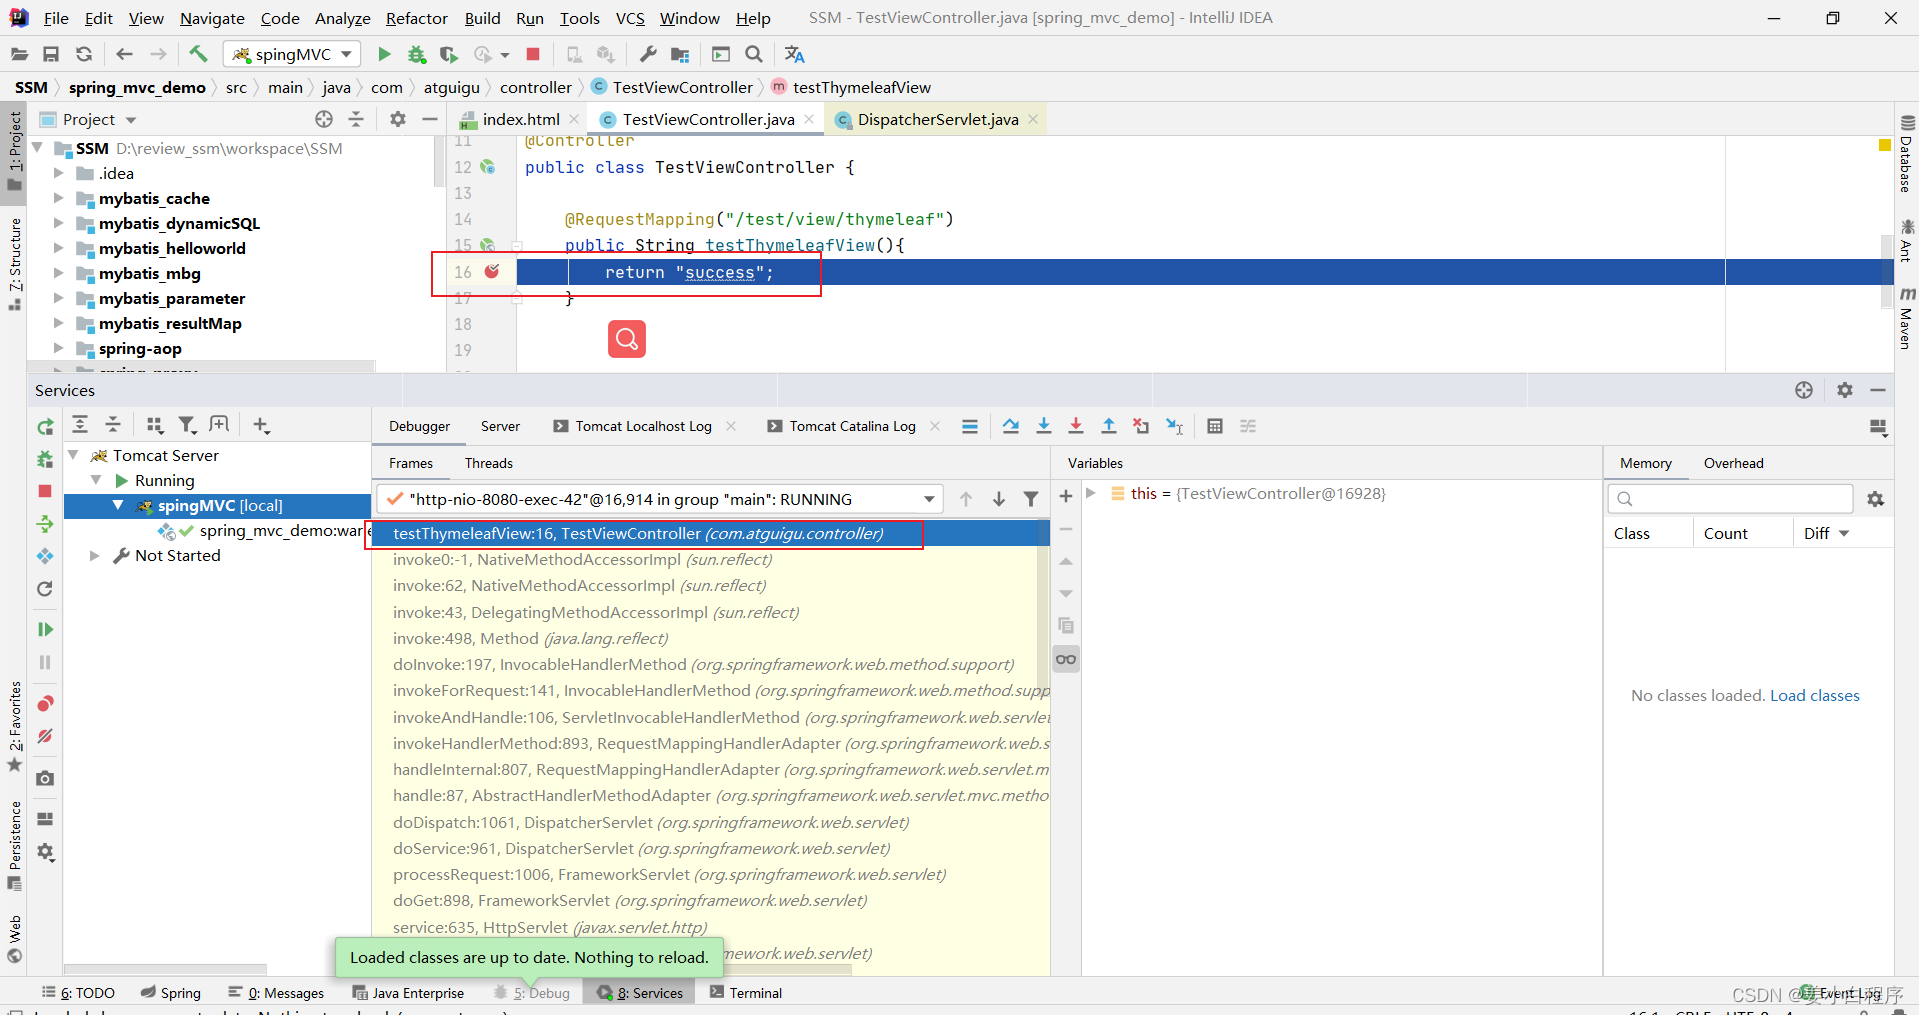Click the Drop Frame icon

point(1141,426)
